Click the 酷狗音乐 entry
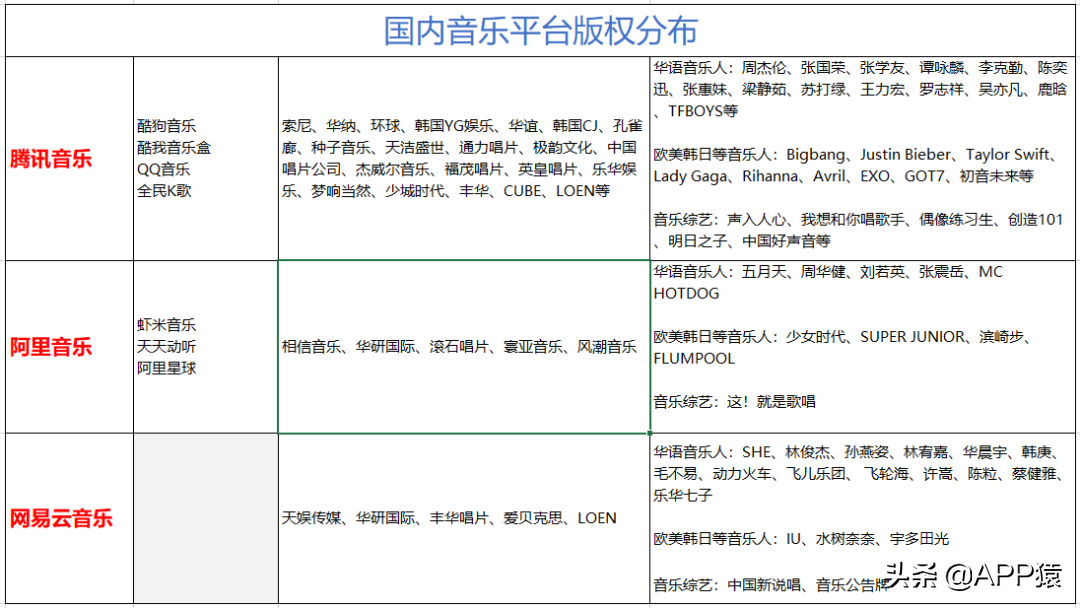Screen dimensions: 1080x608 pos(165,126)
